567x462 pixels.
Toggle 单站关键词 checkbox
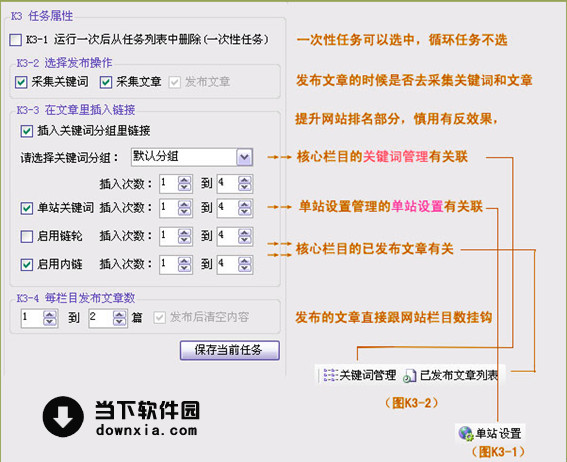pos(26,208)
